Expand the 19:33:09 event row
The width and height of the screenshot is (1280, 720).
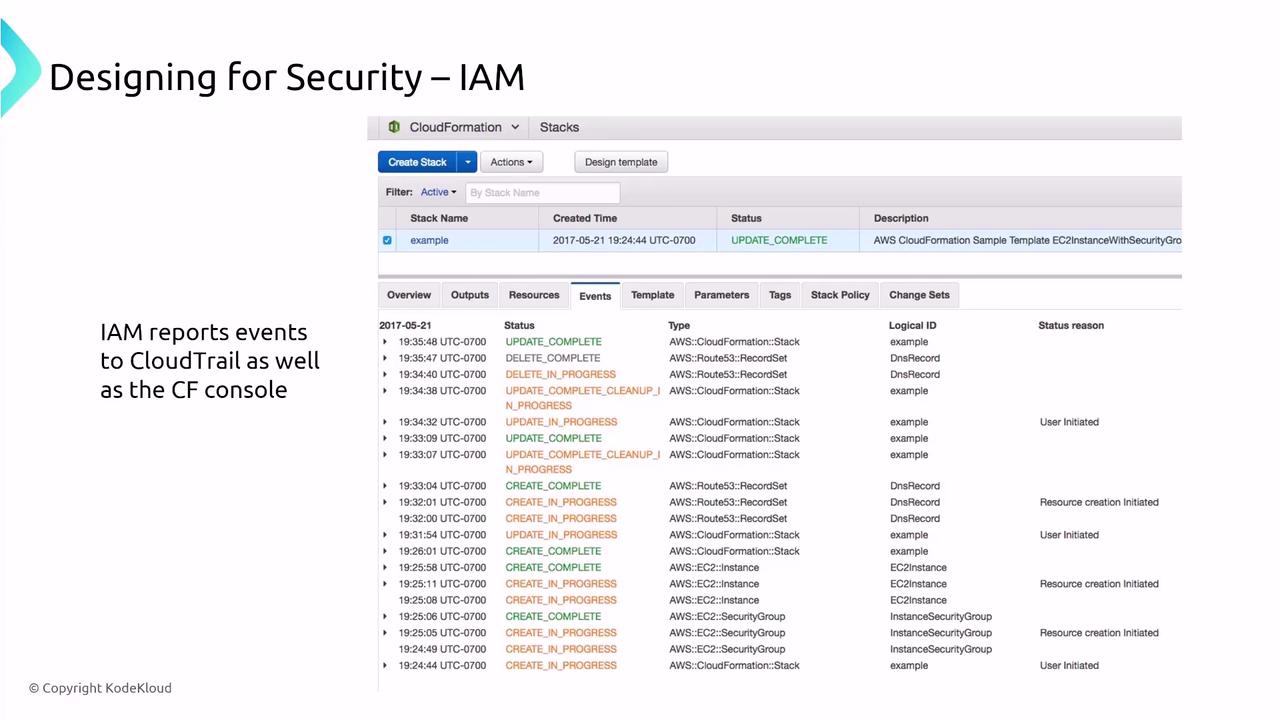point(385,438)
